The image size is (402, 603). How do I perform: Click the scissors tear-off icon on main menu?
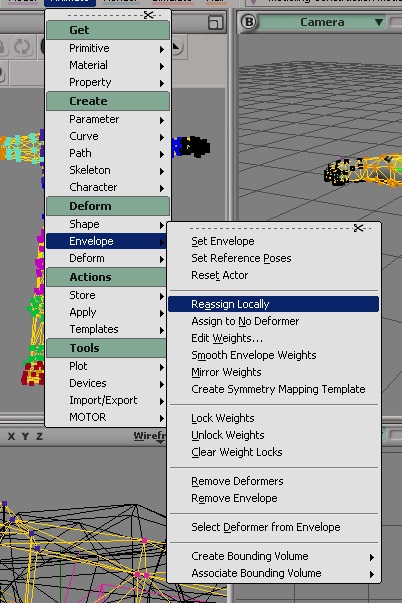point(148,15)
